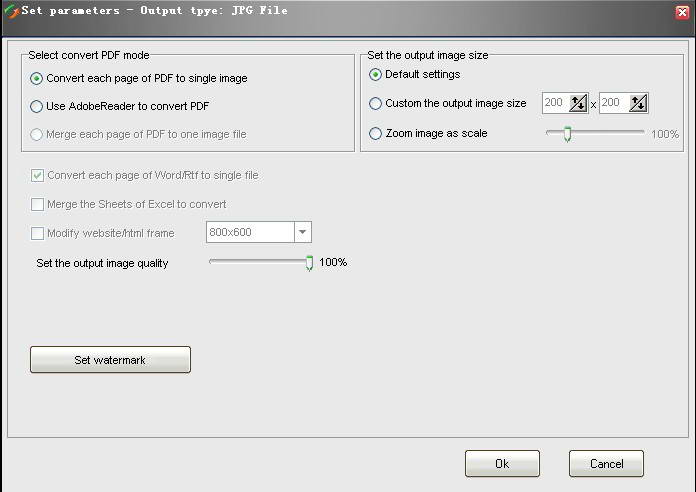Click the app icon in title bar
The height and width of the screenshot is (492, 696).
[11, 11]
